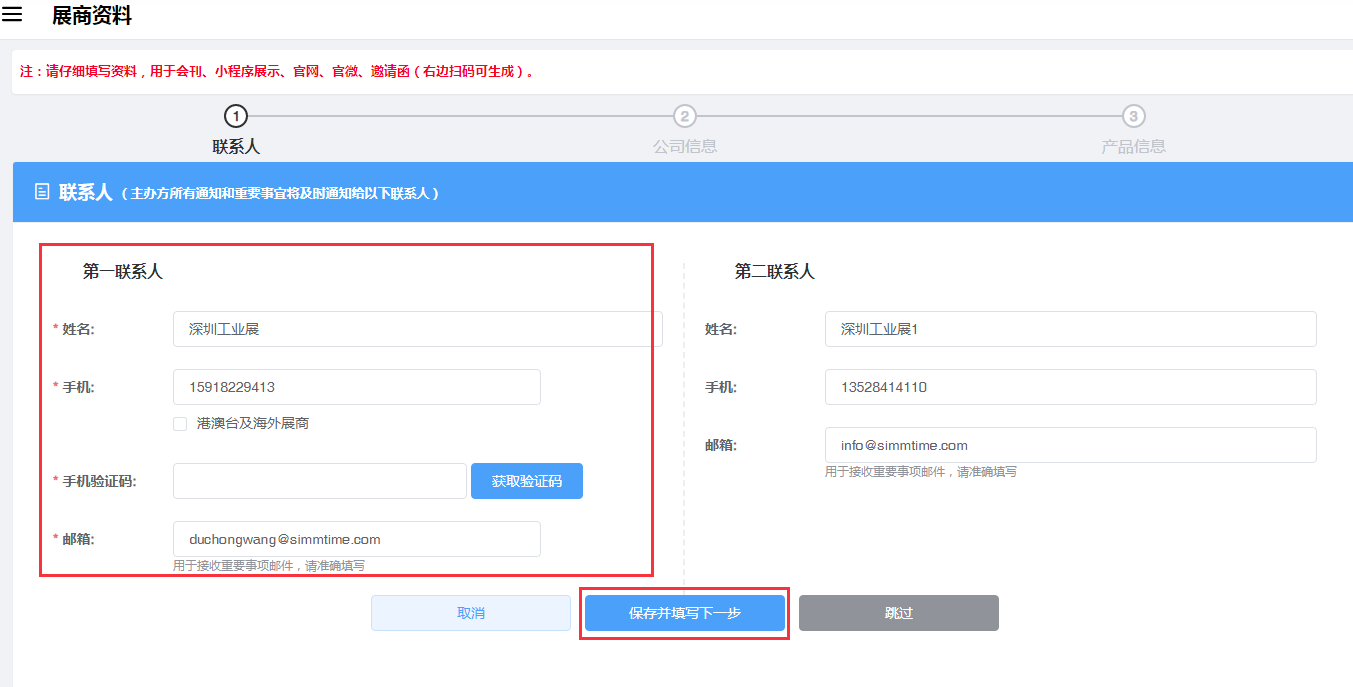Select the duchongwang@simmtime.com email field
The width and height of the screenshot is (1353, 687).
tap(356, 539)
